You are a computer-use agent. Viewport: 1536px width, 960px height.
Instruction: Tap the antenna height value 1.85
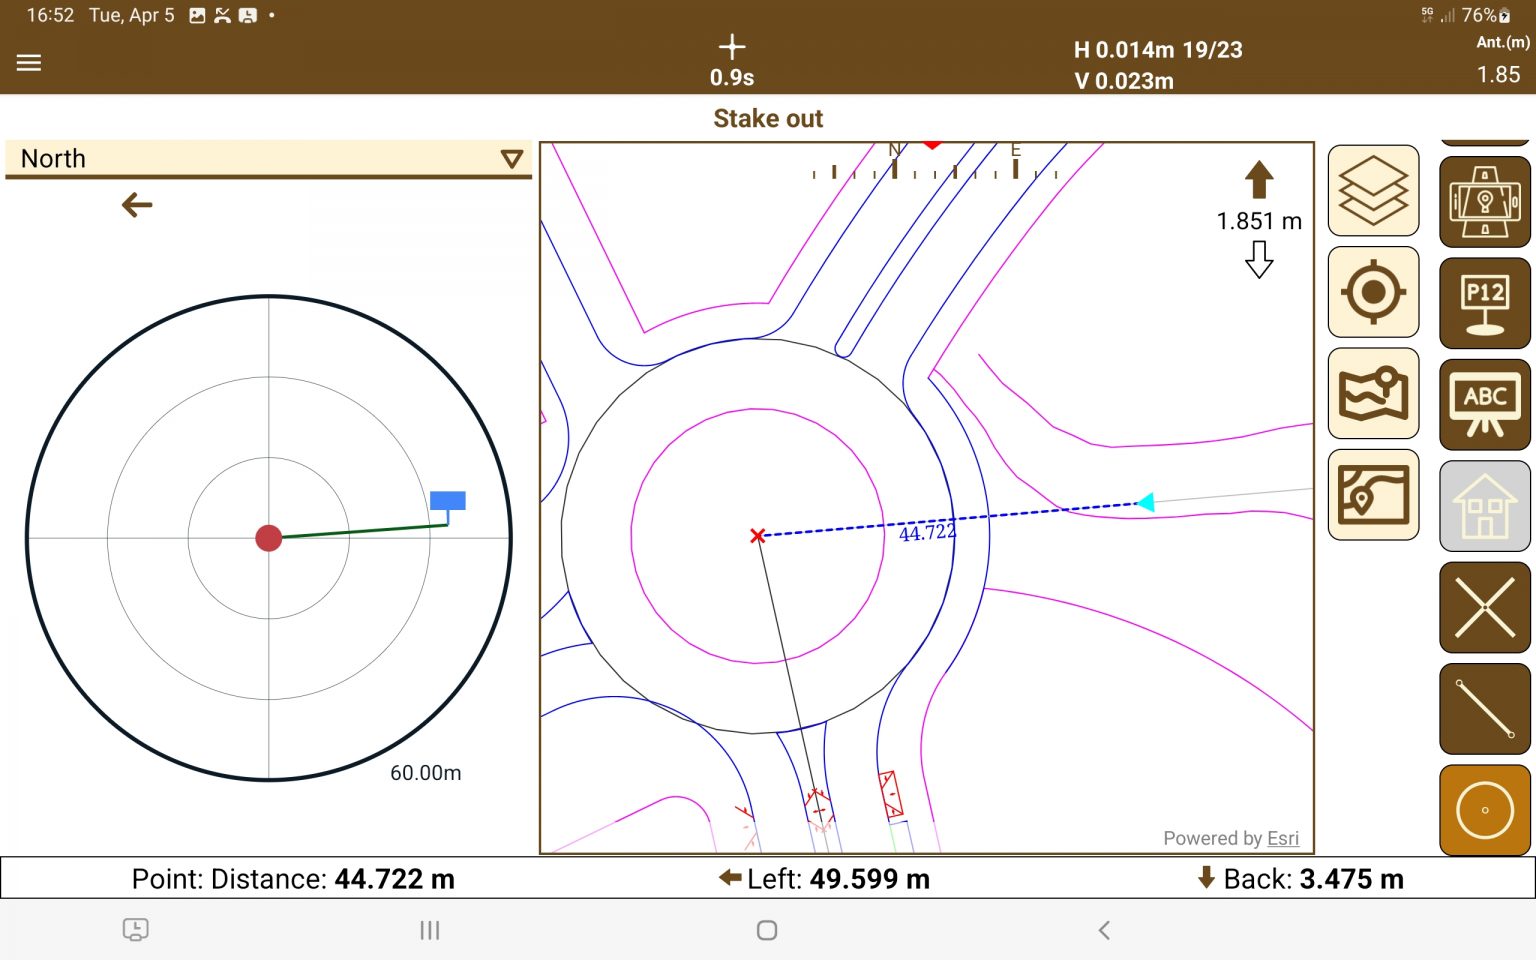[x=1498, y=75]
